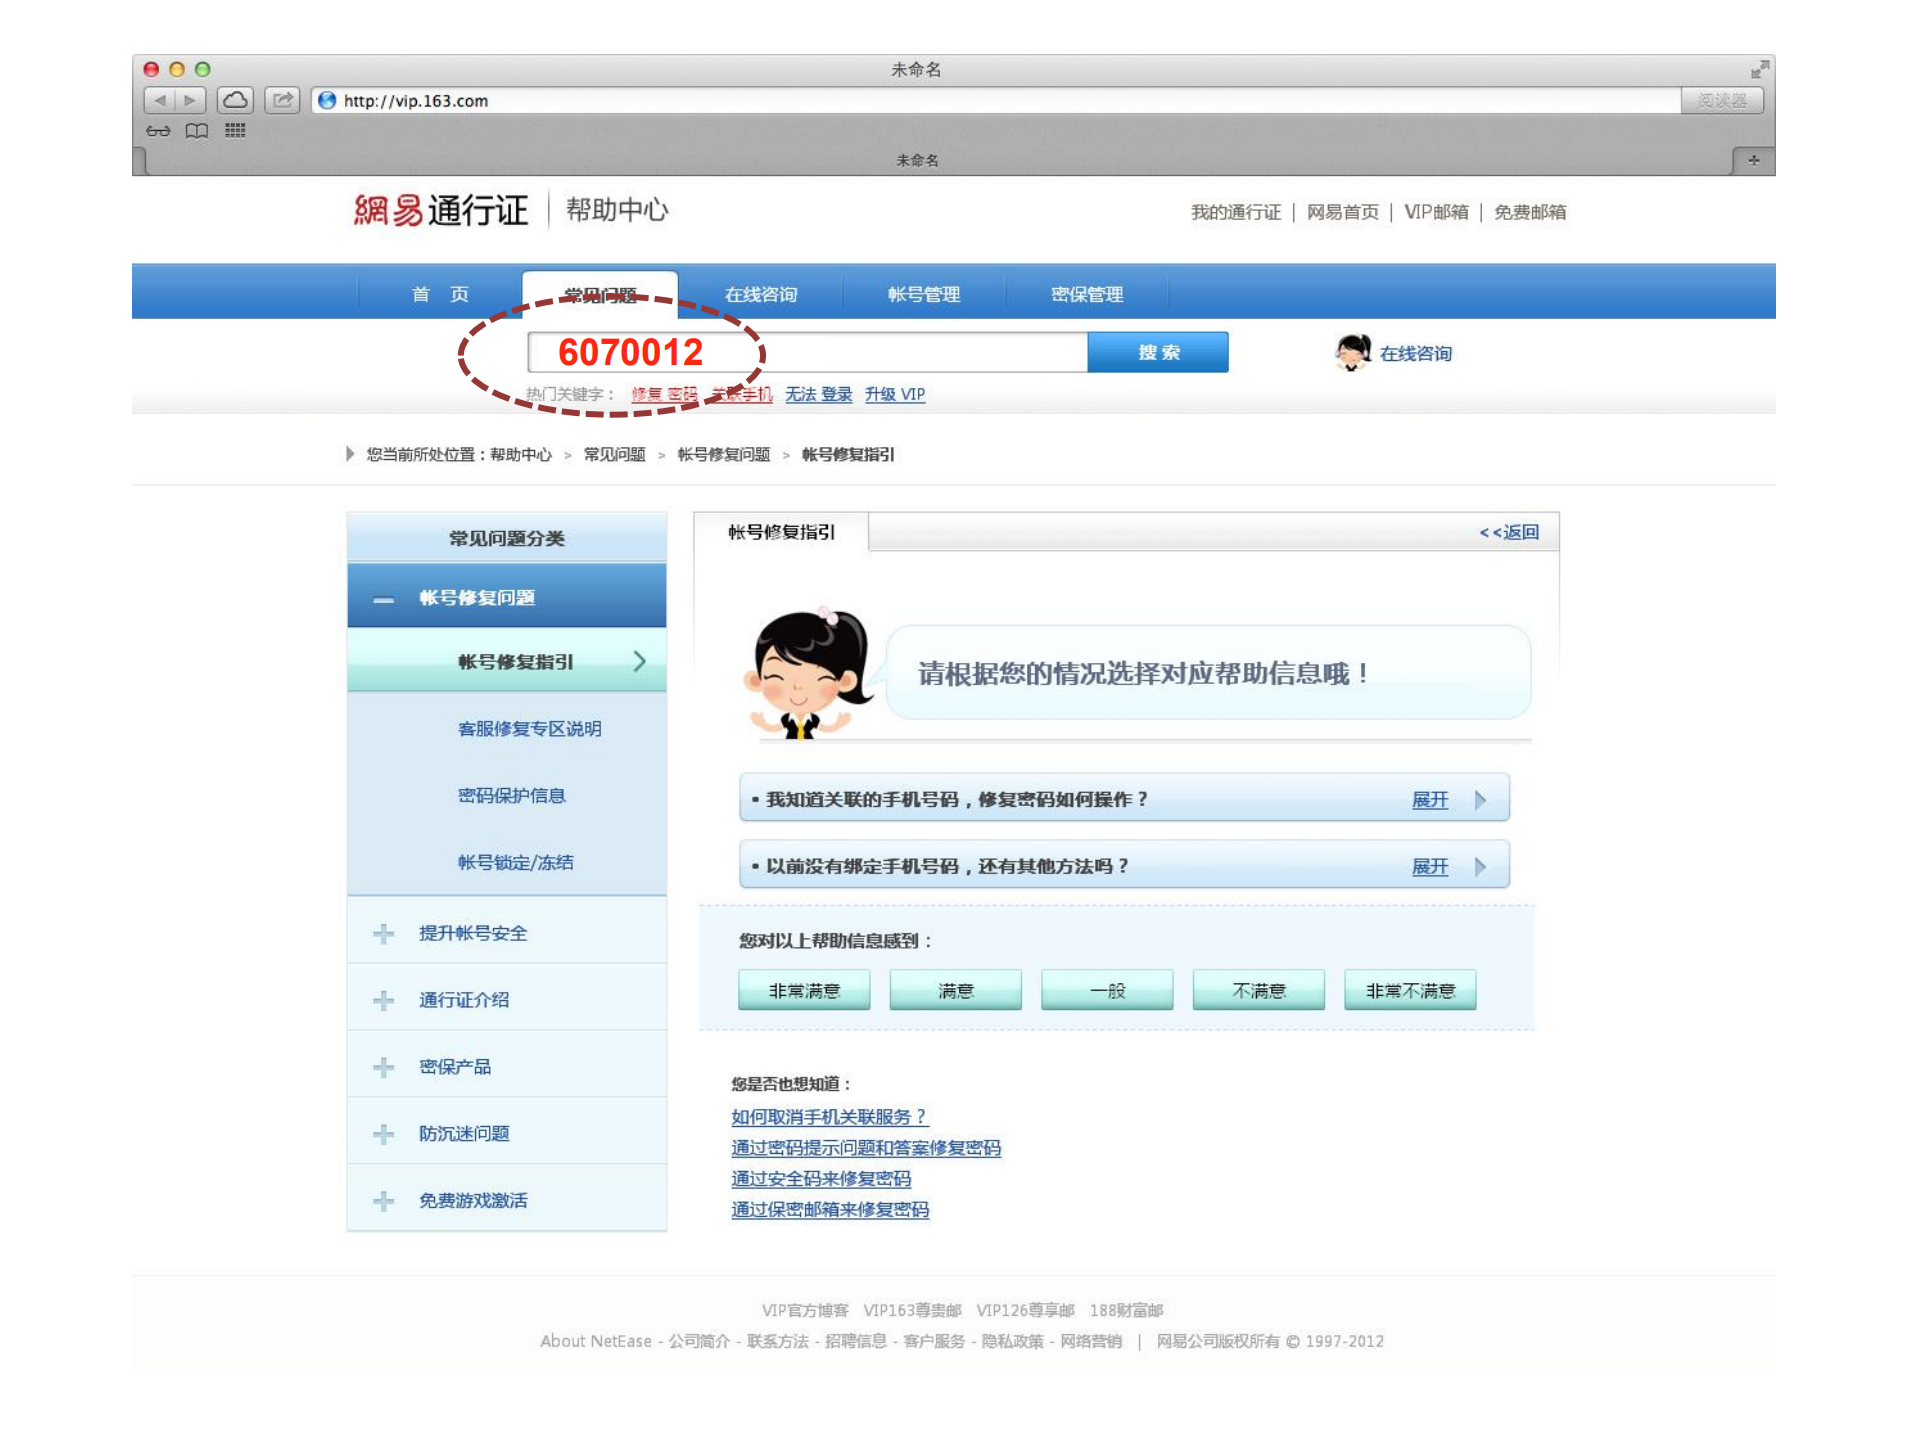Switch to the 帐号管理 tab
The image size is (1919, 1439).
pos(922,293)
